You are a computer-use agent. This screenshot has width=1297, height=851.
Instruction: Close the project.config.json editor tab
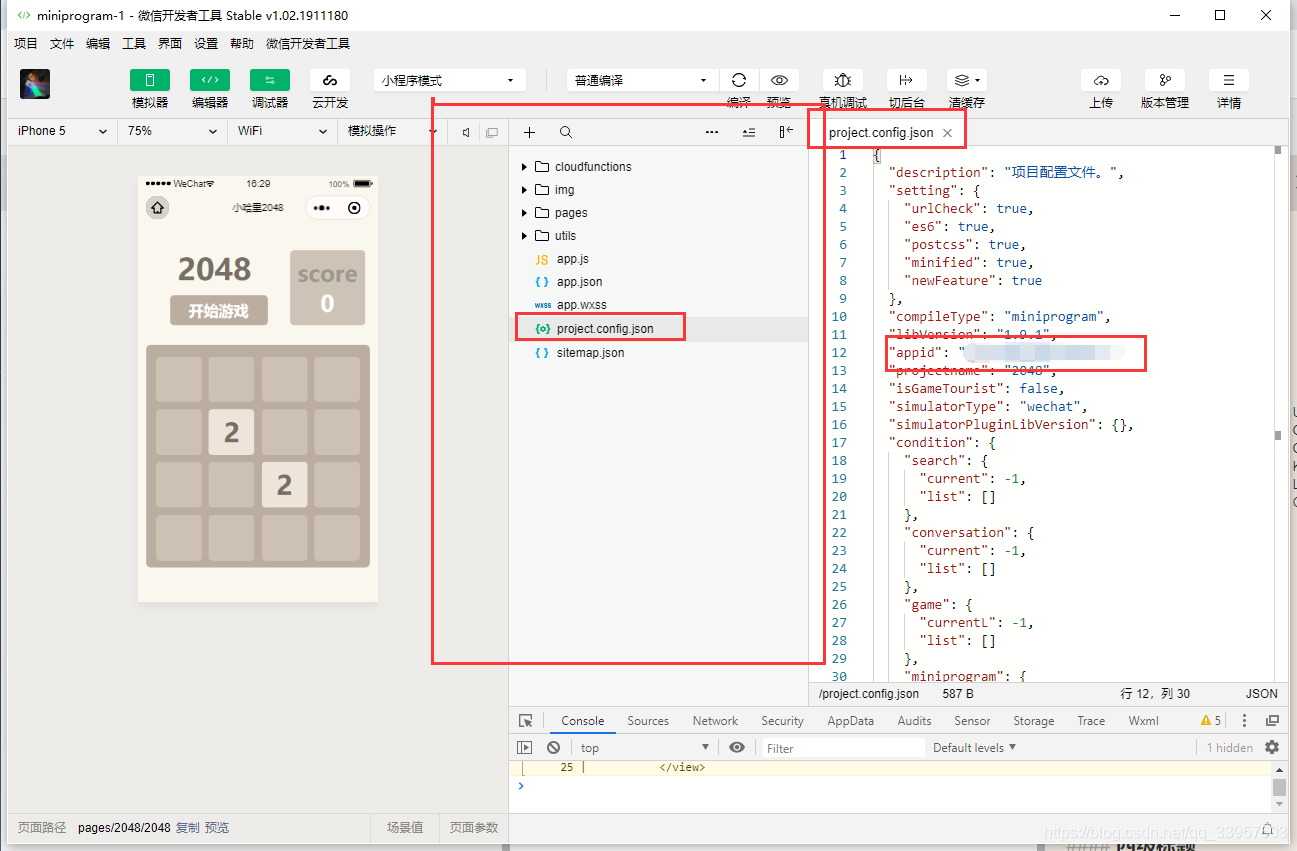pos(947,133)
